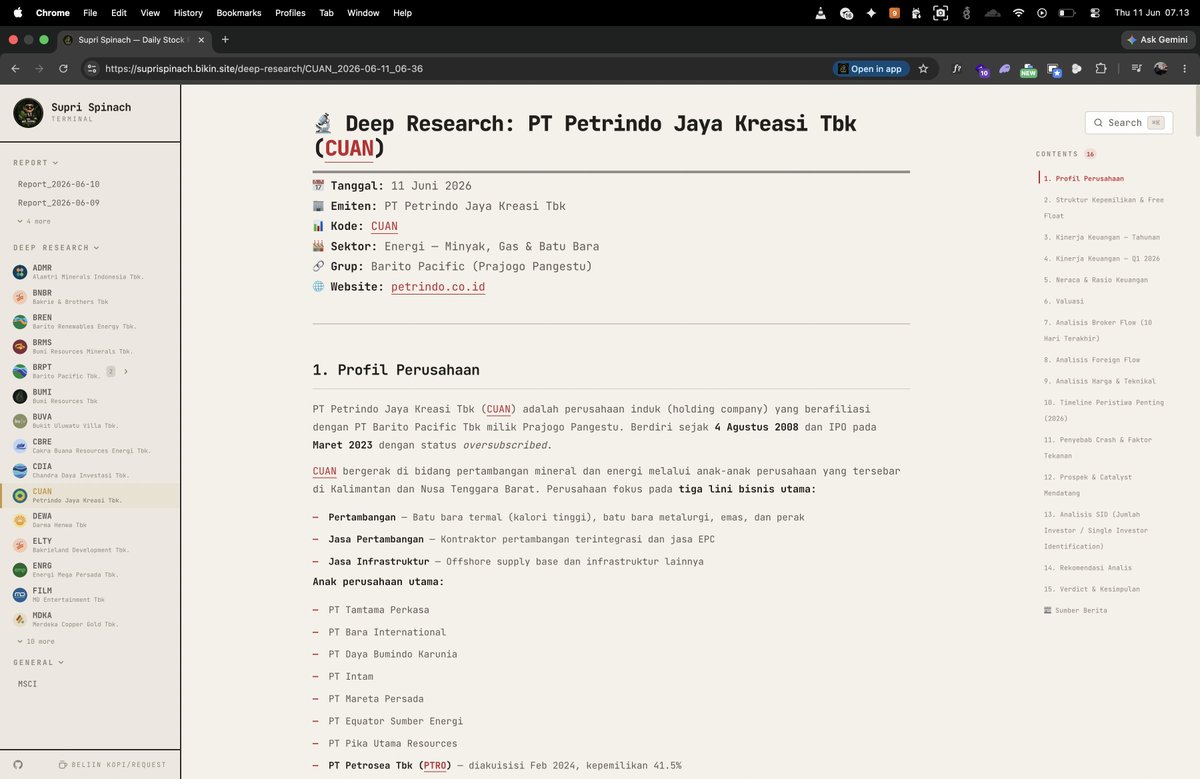Image resolution: width=1200 pixels, height=779 pixels.
Task: Click VLC cone icon in menu bar
Action: (x=820, y=13)
